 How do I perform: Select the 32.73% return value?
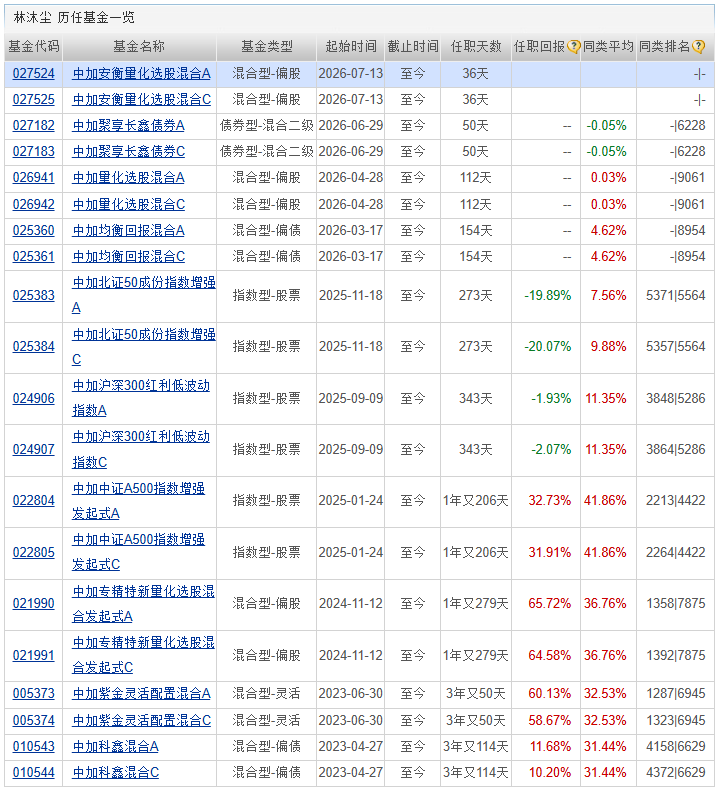tap(550, 501)
